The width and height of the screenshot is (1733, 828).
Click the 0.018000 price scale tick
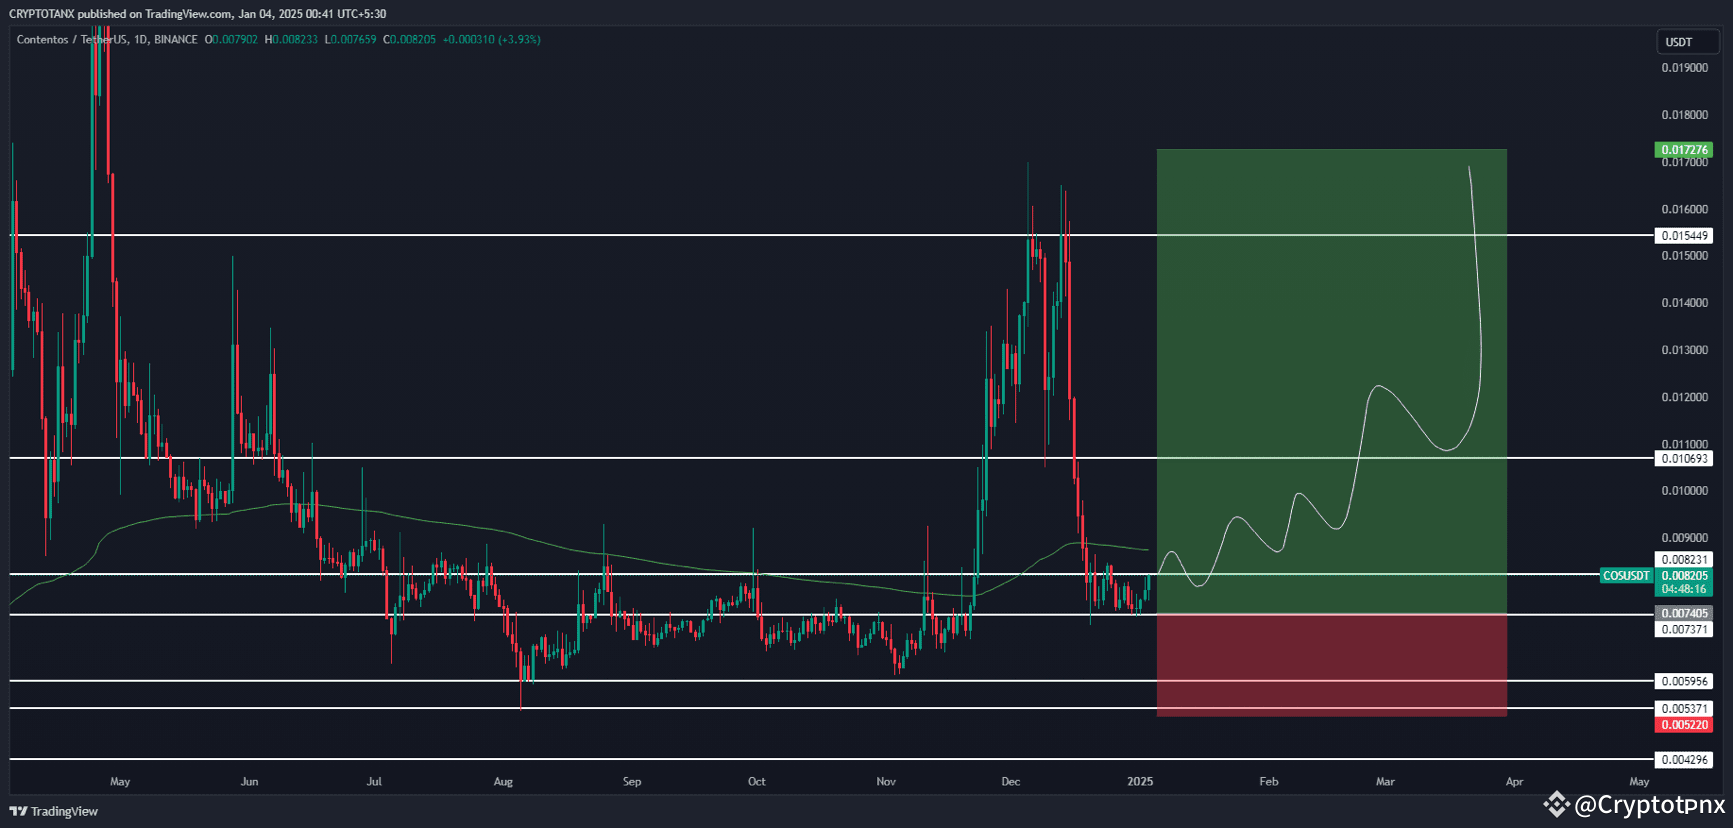[1684, 115]
